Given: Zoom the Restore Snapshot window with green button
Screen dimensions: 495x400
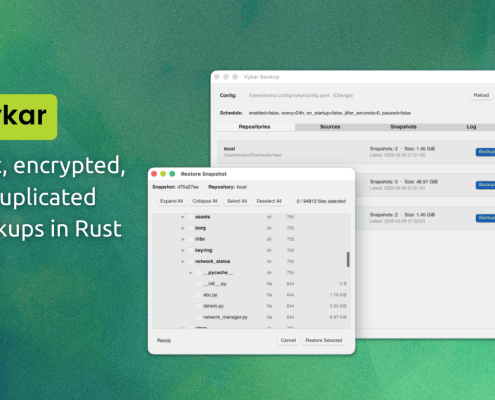Looking at the screenshot, I should [x=172, y=174].
